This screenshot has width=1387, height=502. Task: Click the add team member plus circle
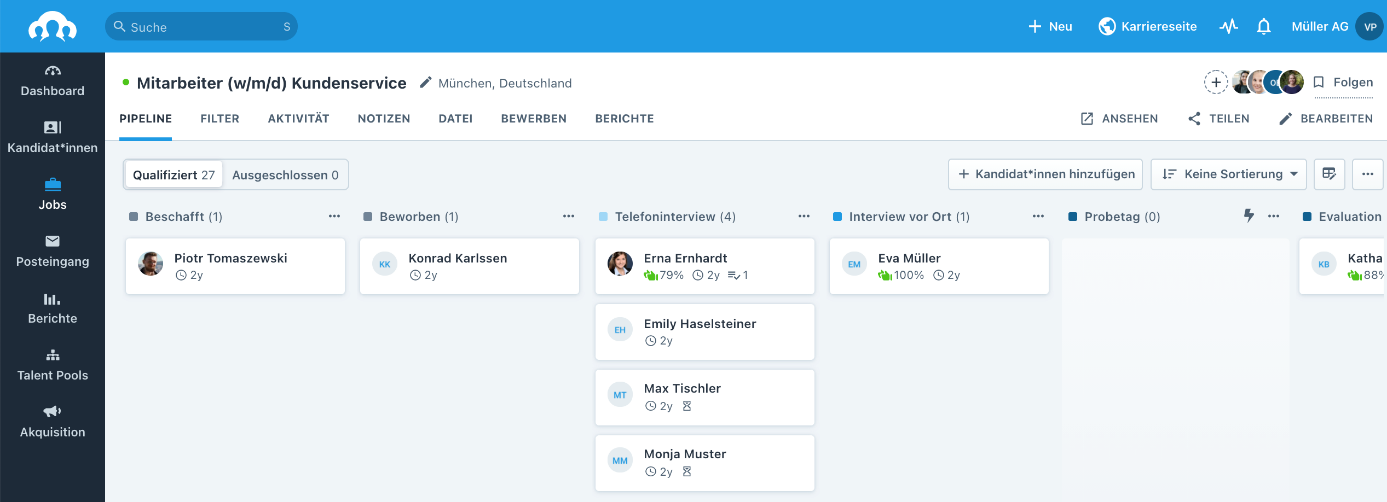click(1216, 83)
